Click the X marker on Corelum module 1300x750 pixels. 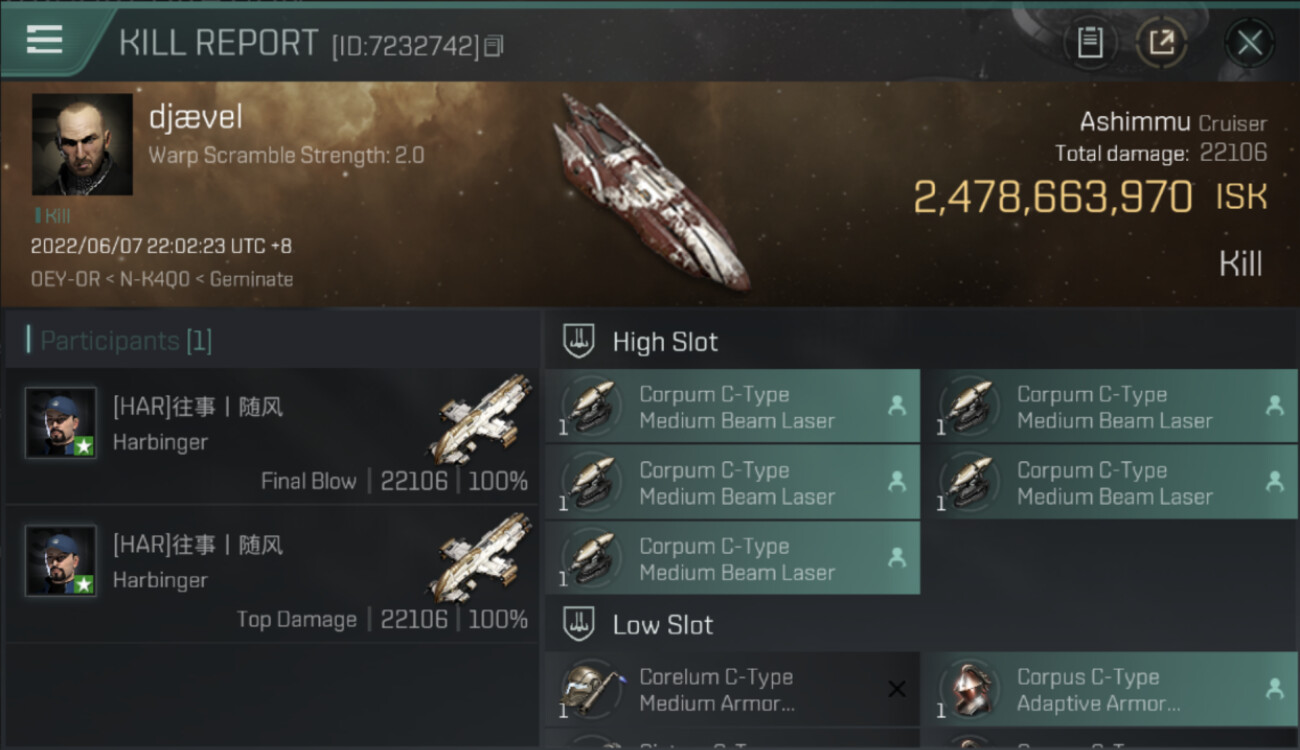[x=897, y=689]
